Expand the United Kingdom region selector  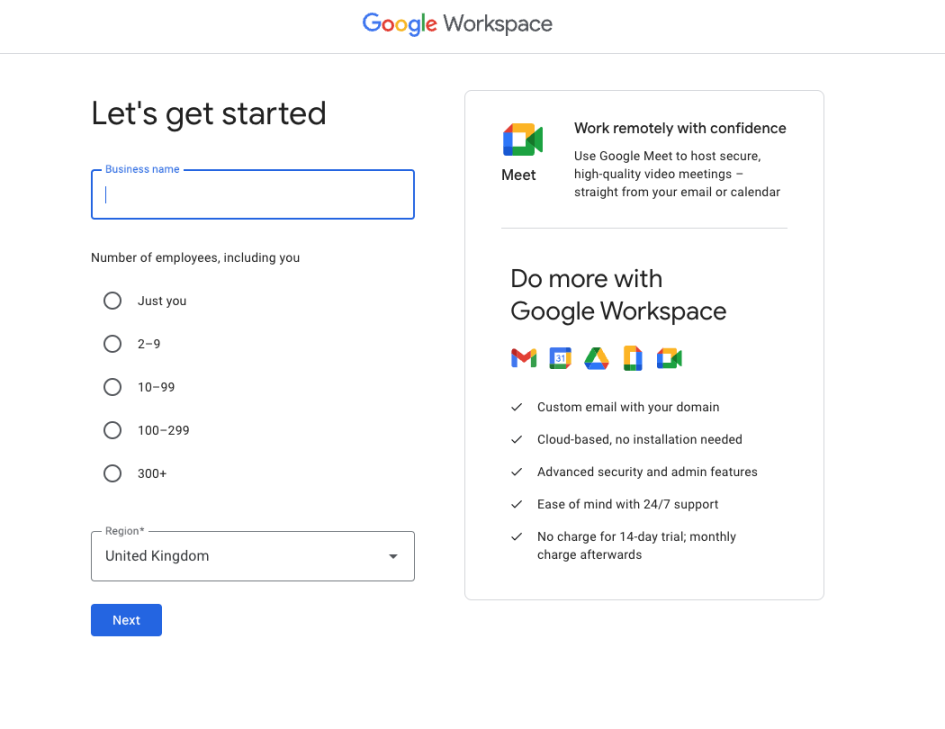252,555
